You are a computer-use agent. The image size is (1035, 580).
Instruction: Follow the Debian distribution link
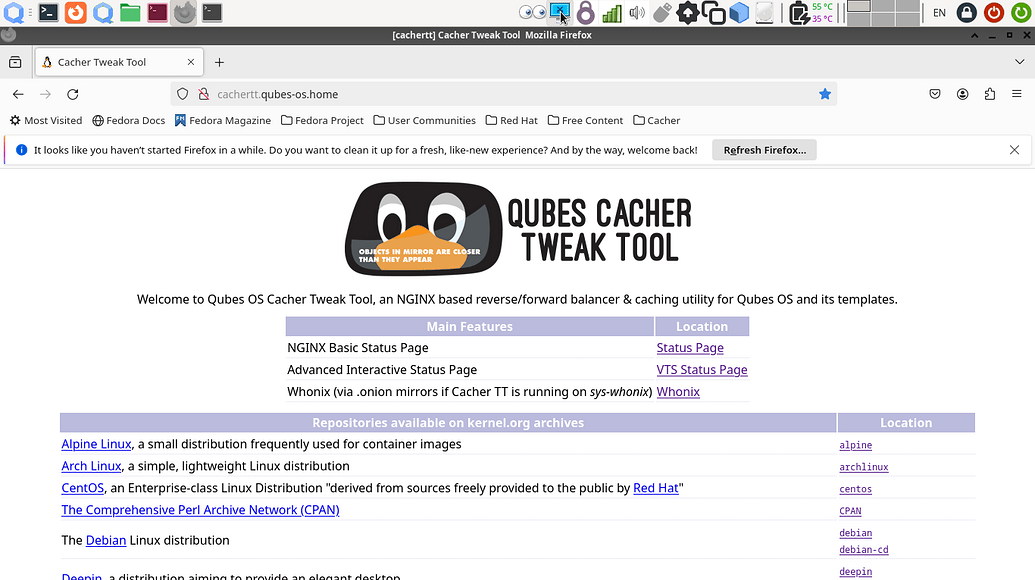click(x=106, y=540)
